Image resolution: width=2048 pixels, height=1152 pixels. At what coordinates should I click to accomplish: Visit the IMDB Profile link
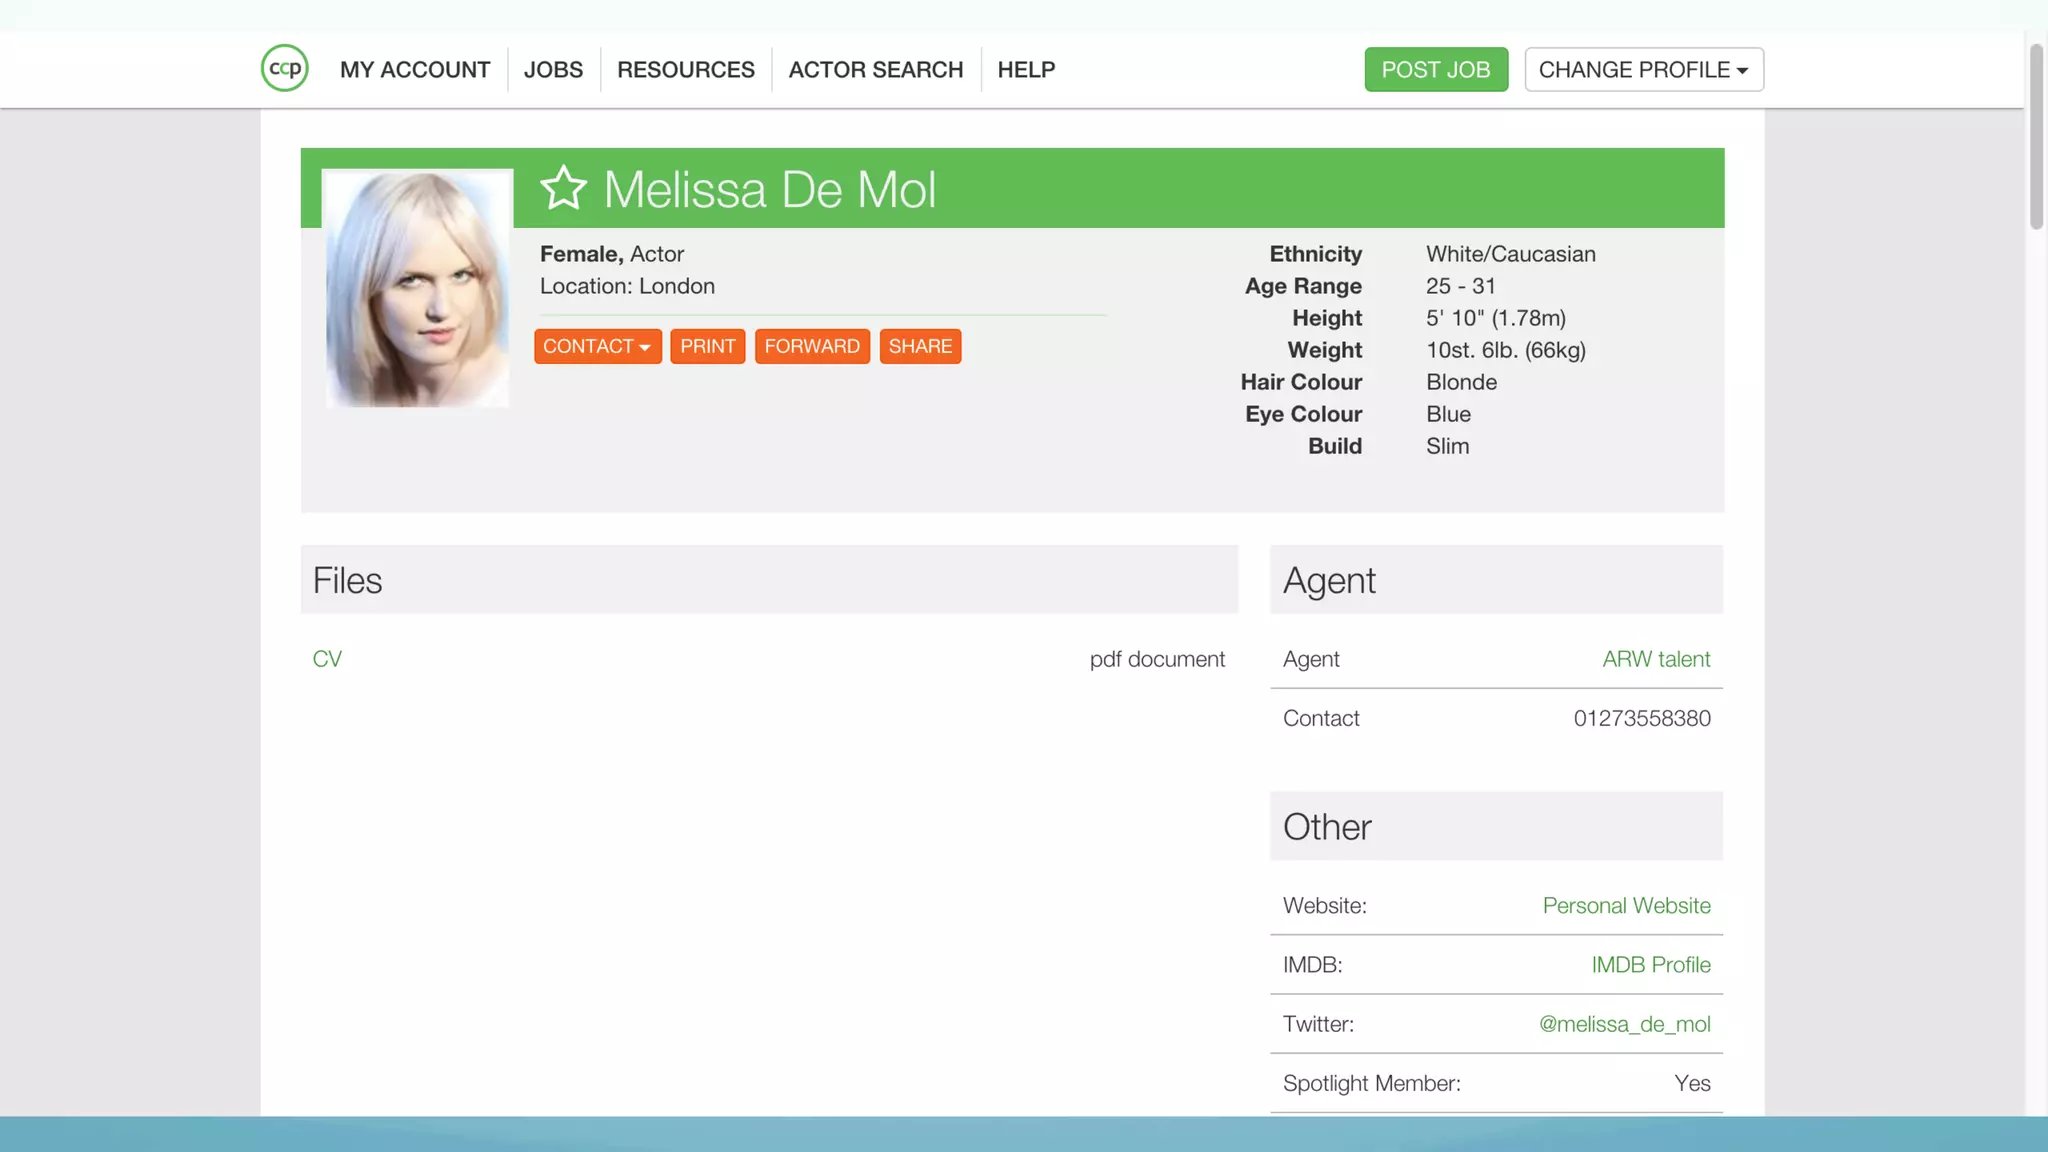pos(1650,965)
